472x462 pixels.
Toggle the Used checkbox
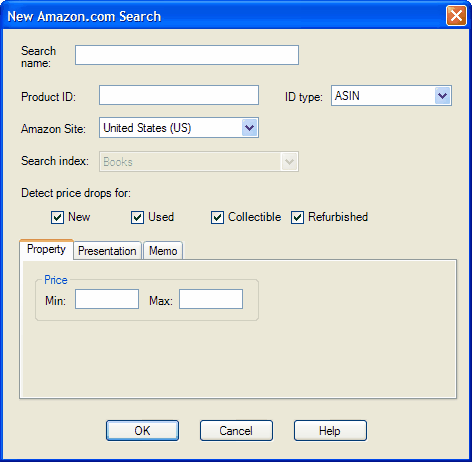coord(137,217)
